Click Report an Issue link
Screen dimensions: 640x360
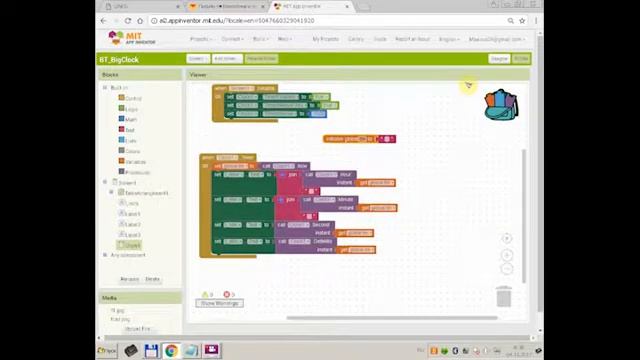click(x=412, y=39)
